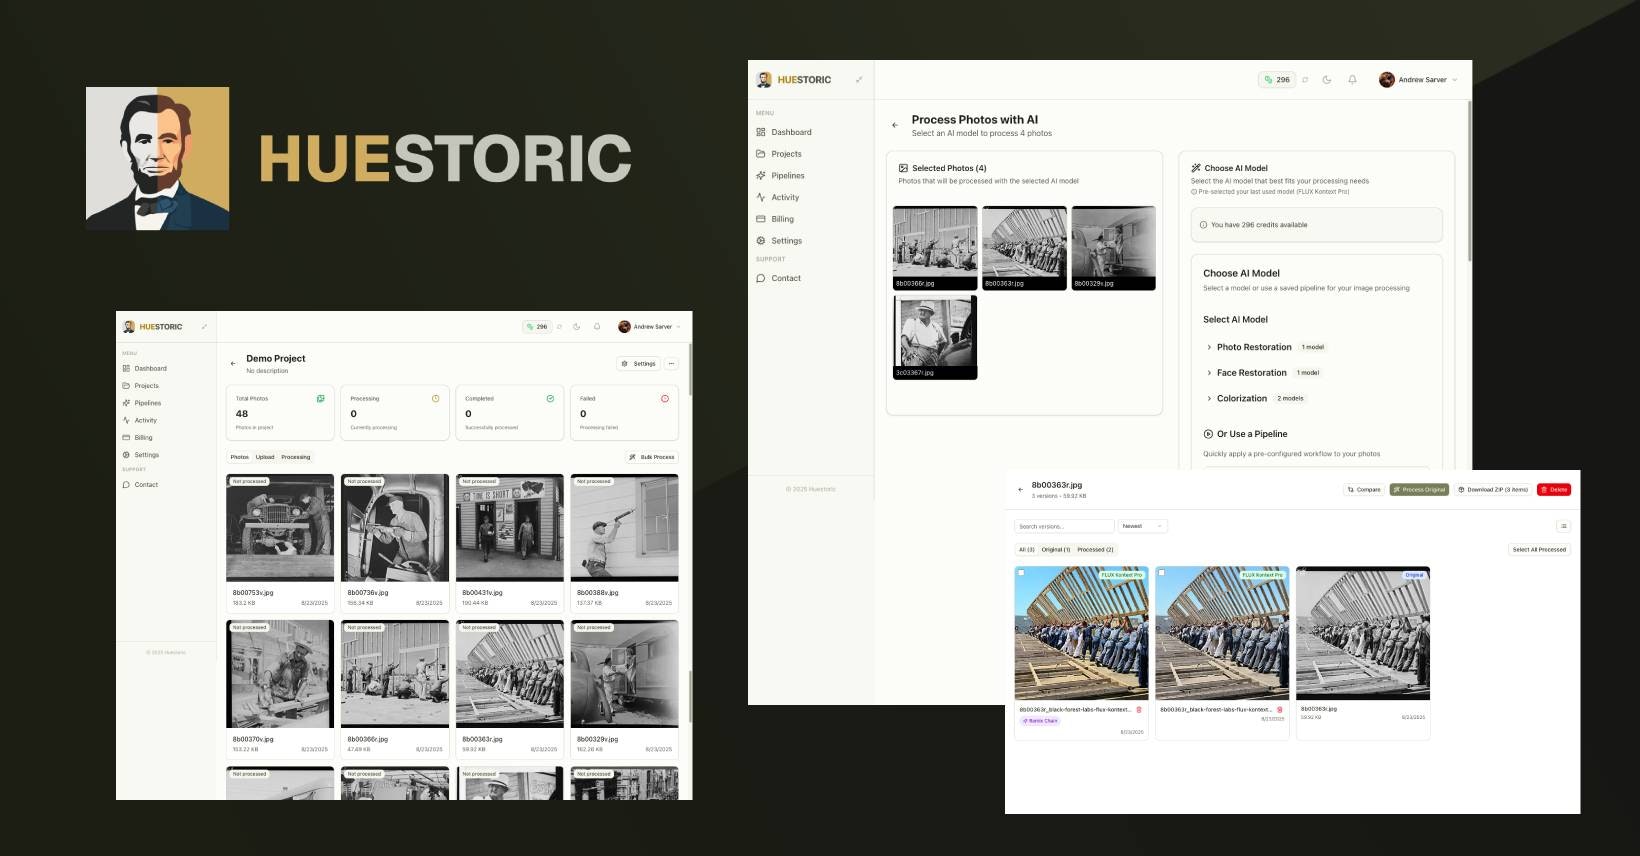Open the 8b00431v.jpg photo thumbnail
The width and height of the screenshot is (1640, 856).
pyautogui.click(x=510, y=527)
